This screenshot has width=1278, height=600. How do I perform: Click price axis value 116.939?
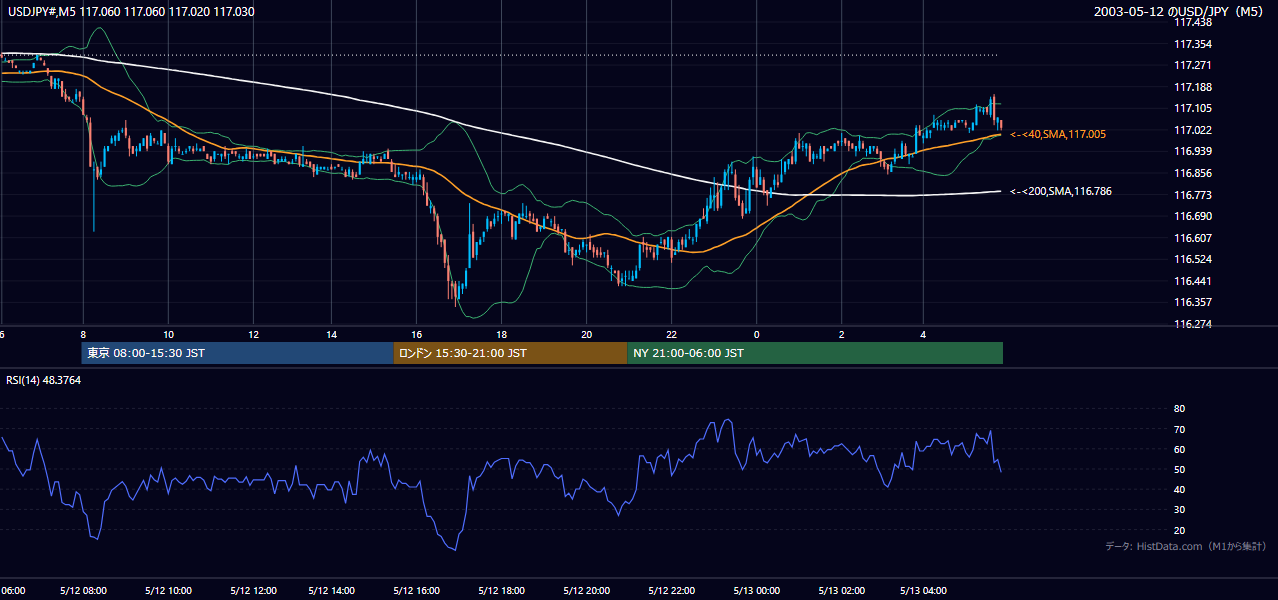1192,151
